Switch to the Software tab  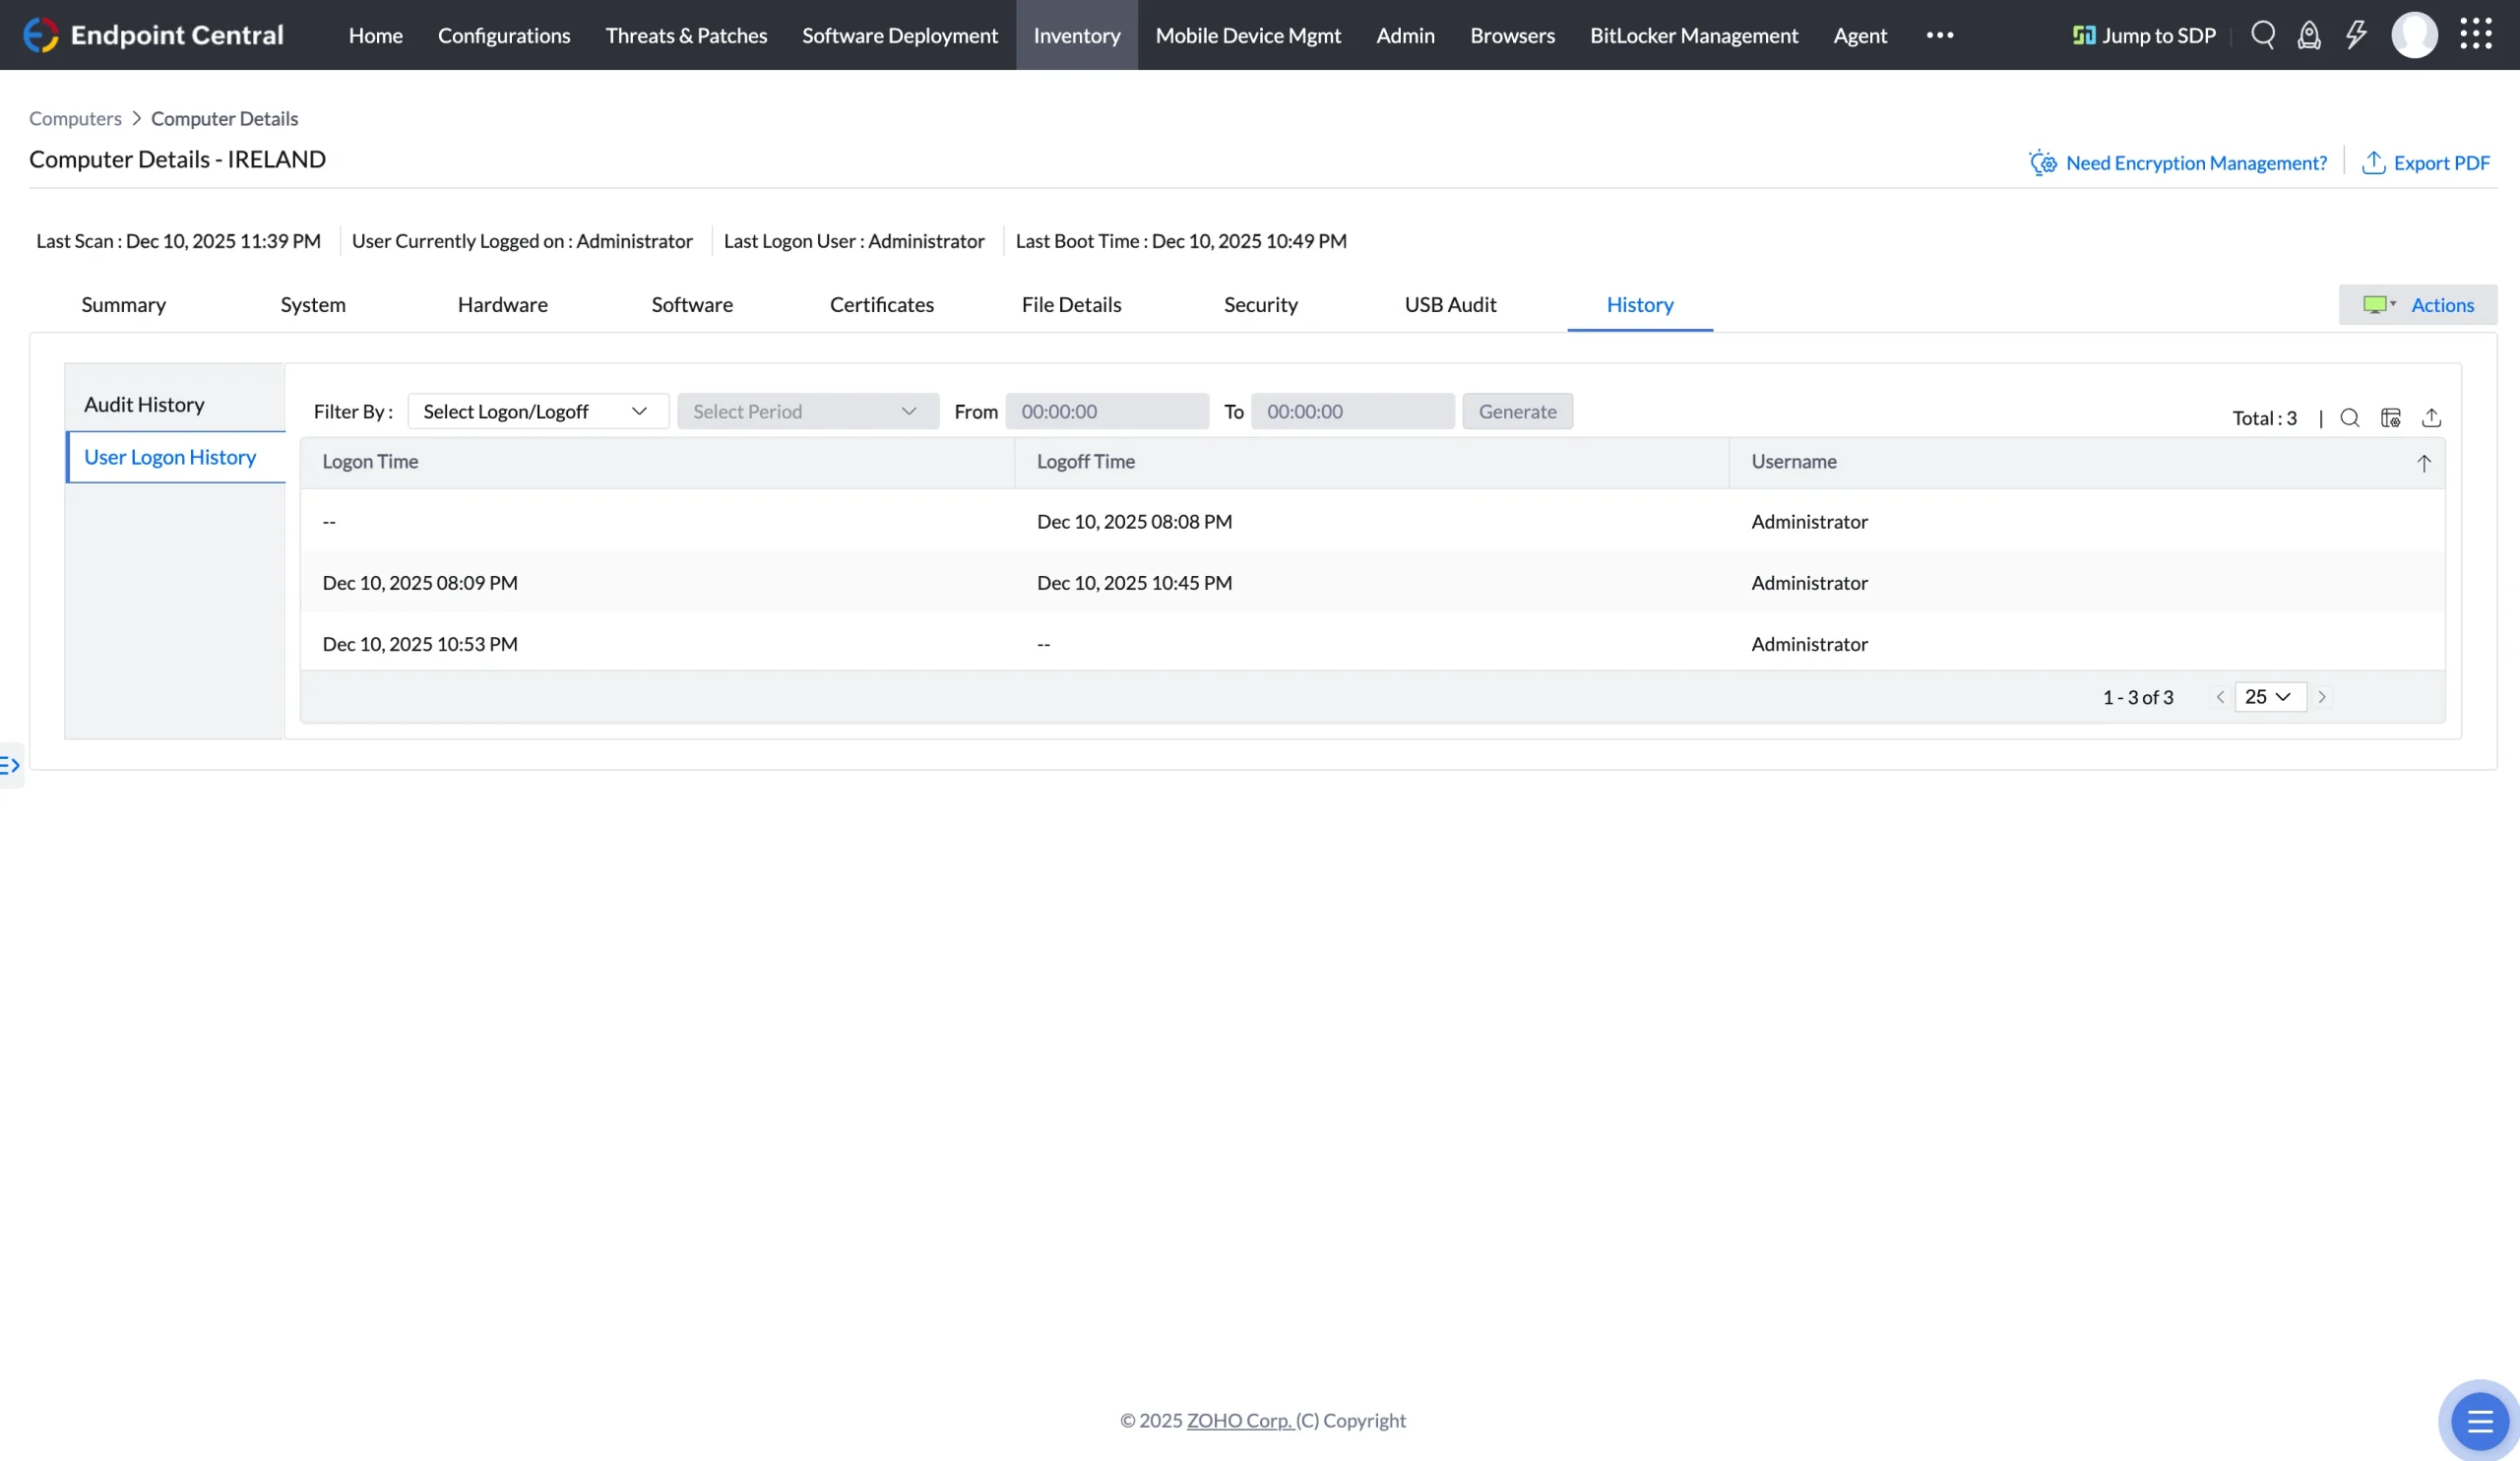pyautogui.click(x=692, y=305)
